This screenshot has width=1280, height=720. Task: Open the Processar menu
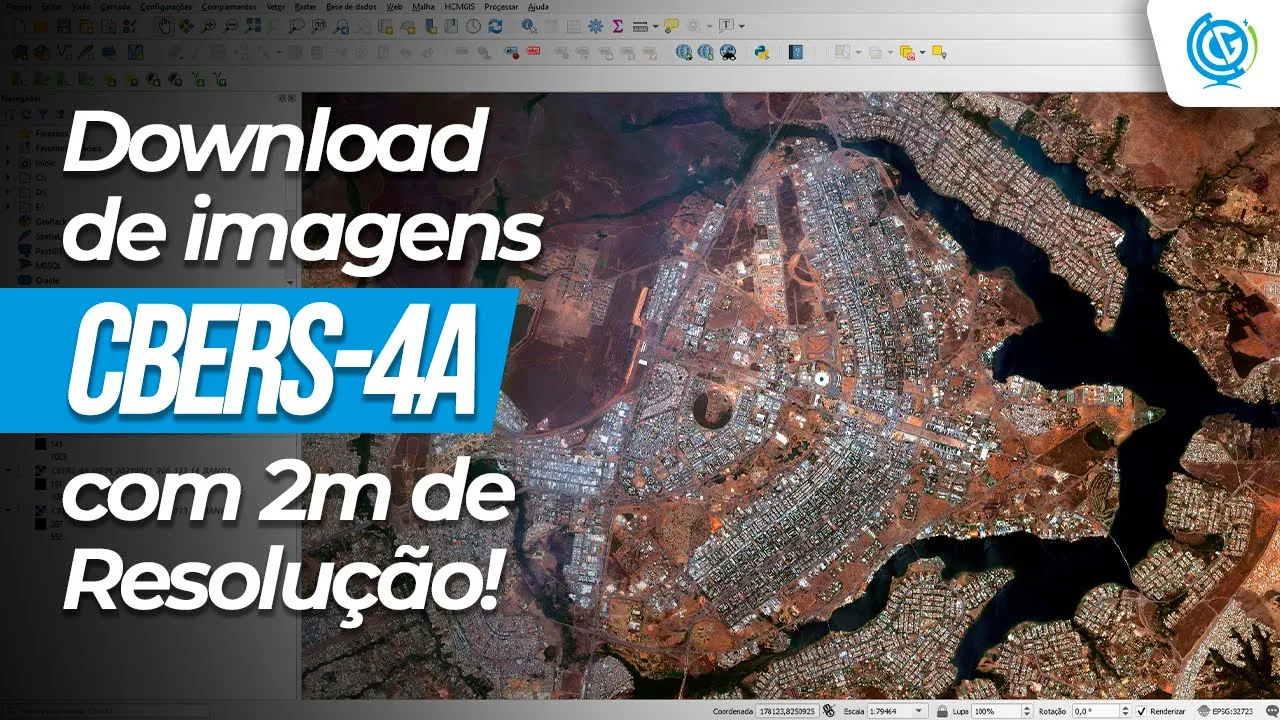(x=501, y=7)
